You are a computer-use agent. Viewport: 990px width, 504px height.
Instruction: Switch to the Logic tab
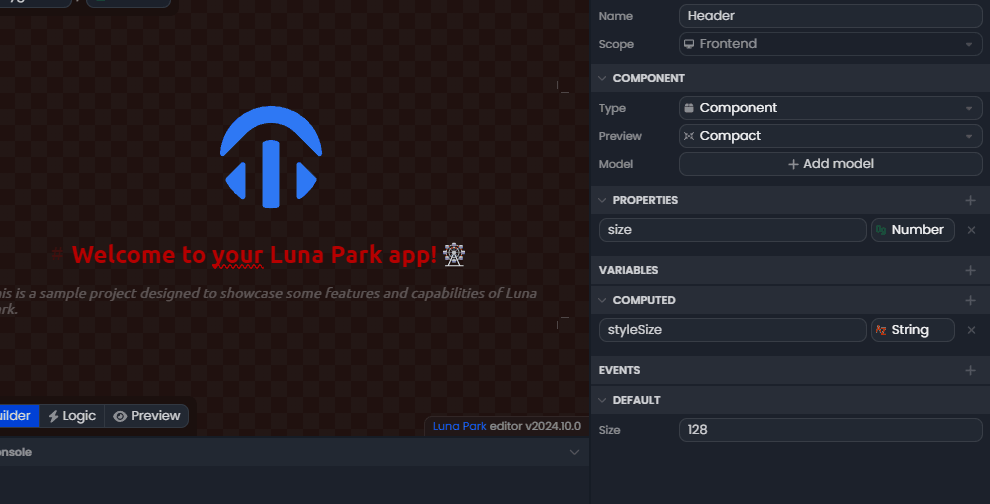coord(72,416)
